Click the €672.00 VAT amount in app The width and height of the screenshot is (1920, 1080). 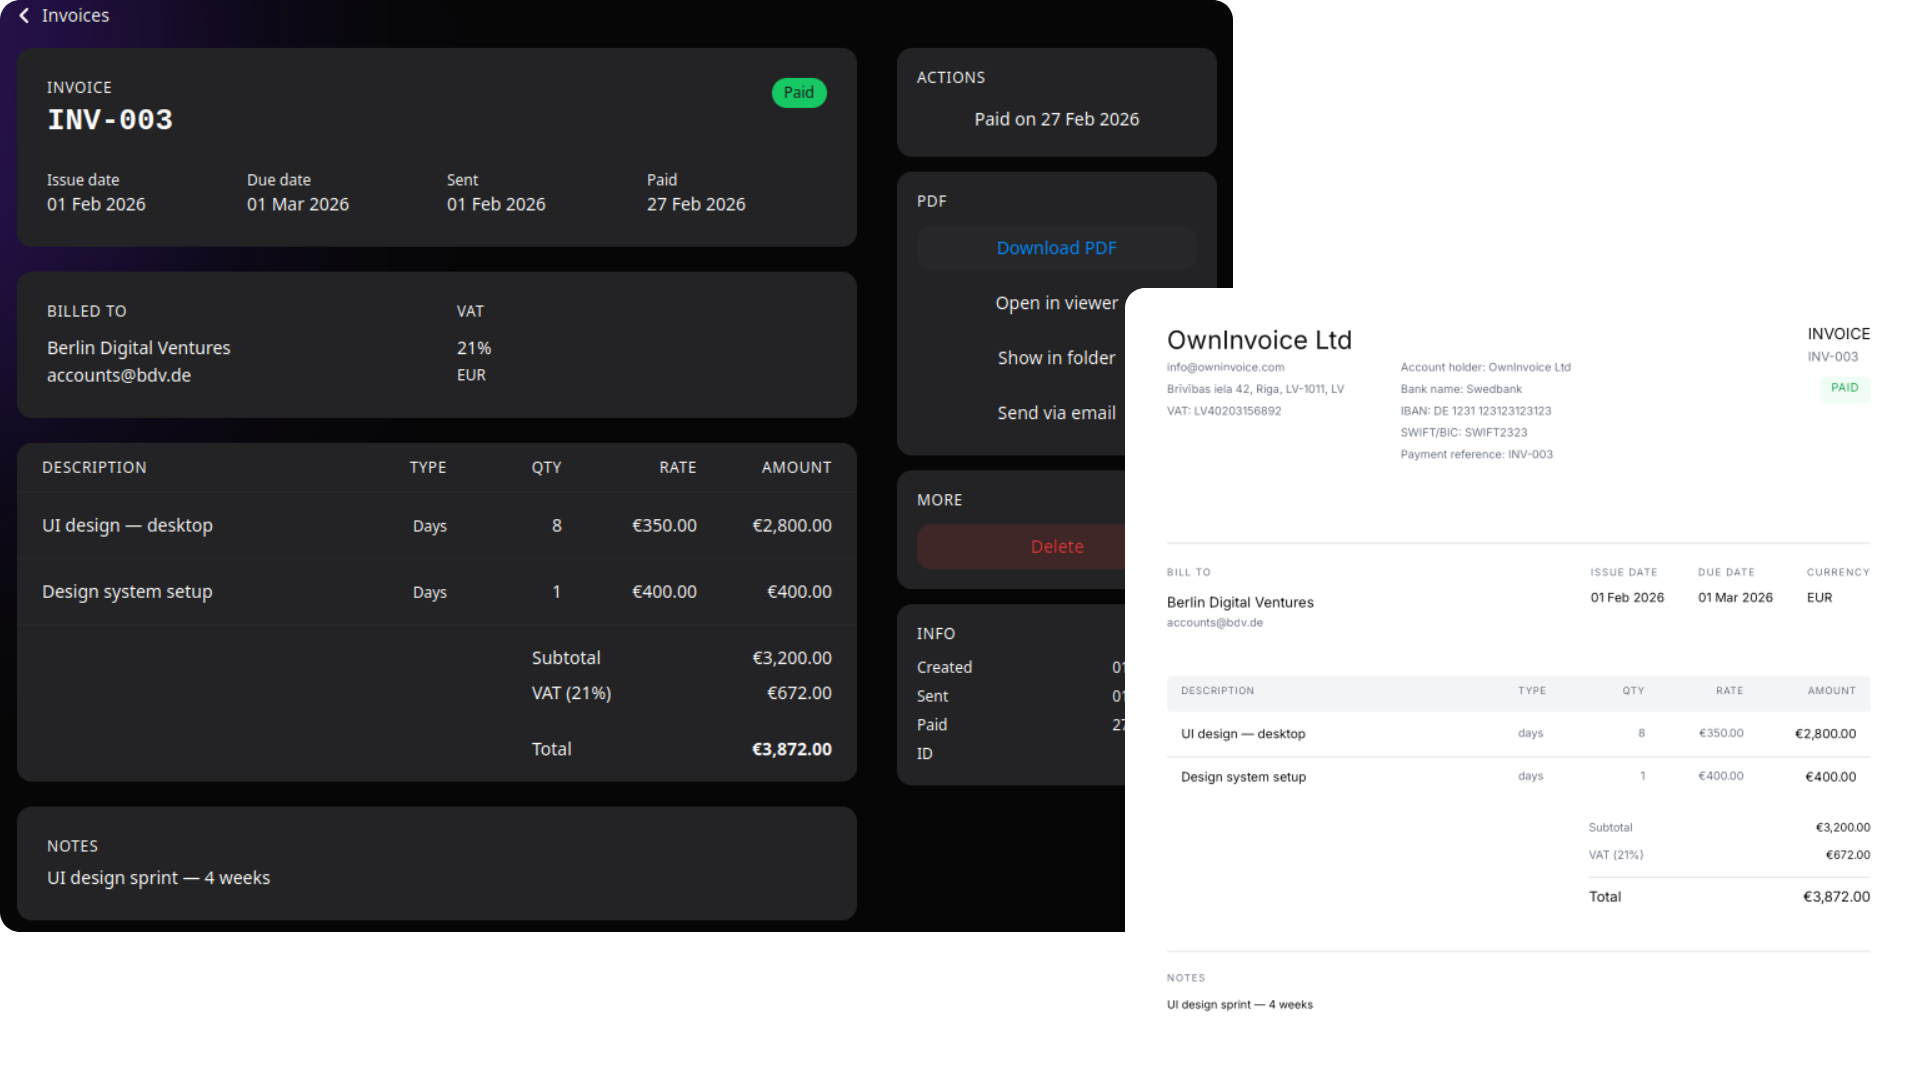pos(799,693)
